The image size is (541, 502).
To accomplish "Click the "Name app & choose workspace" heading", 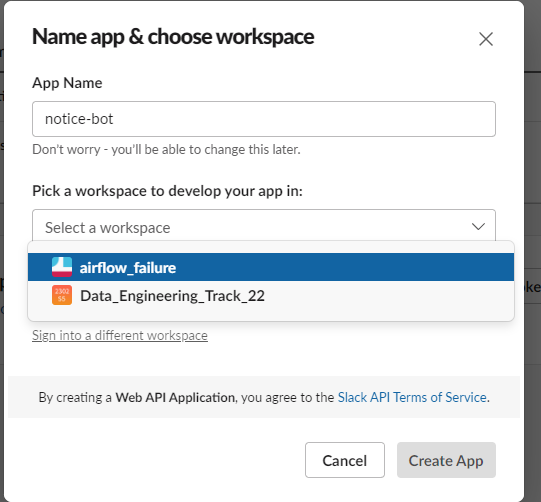I will (x=173, y=37).
